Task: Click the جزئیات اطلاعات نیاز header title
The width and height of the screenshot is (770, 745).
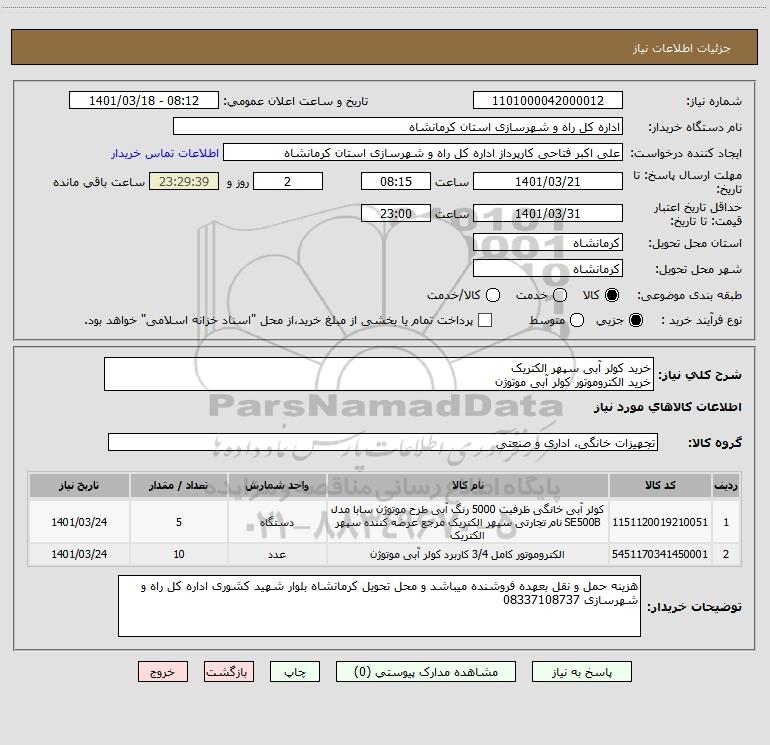Action: point(681,48)
